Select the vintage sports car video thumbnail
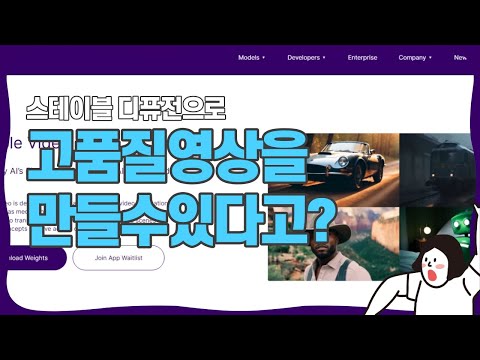 [x=333, y=169]
